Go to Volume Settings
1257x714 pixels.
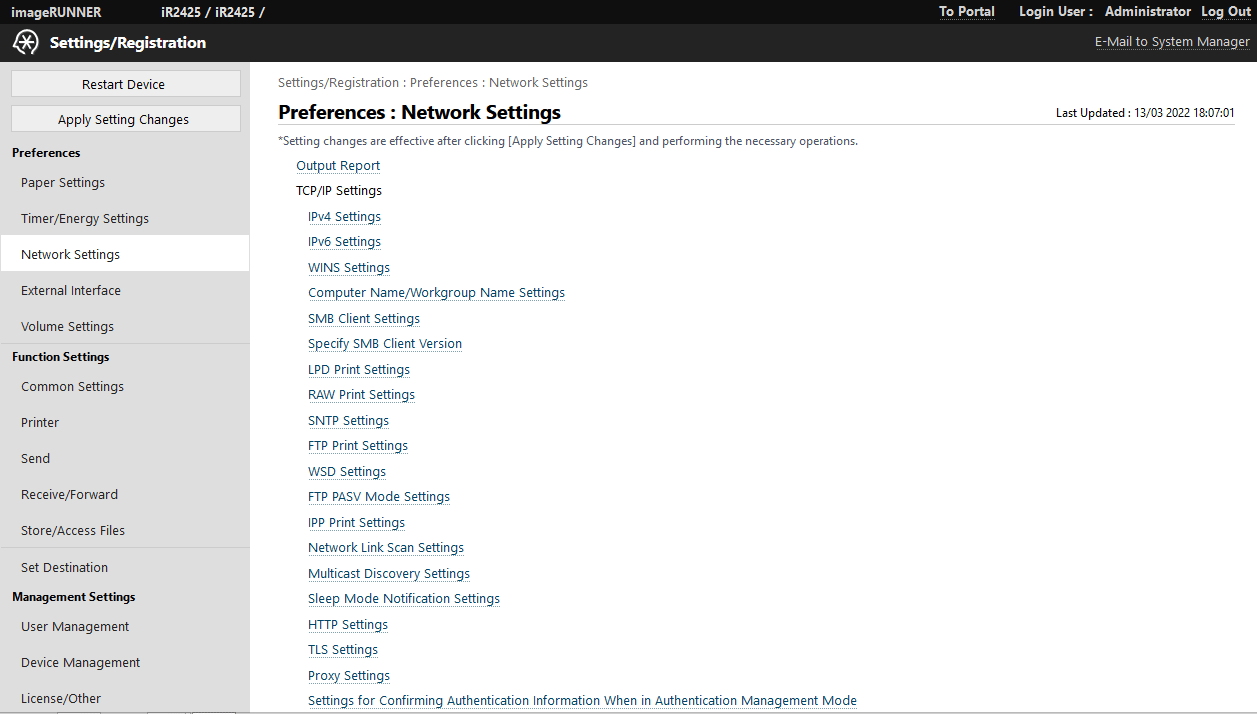[67, 327]
